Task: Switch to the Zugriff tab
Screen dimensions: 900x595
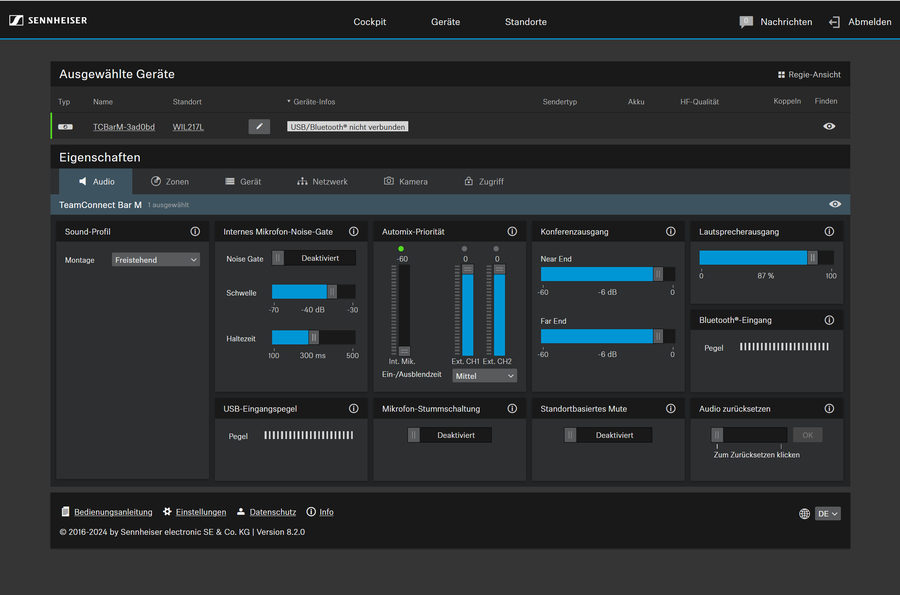Action: 484,181
